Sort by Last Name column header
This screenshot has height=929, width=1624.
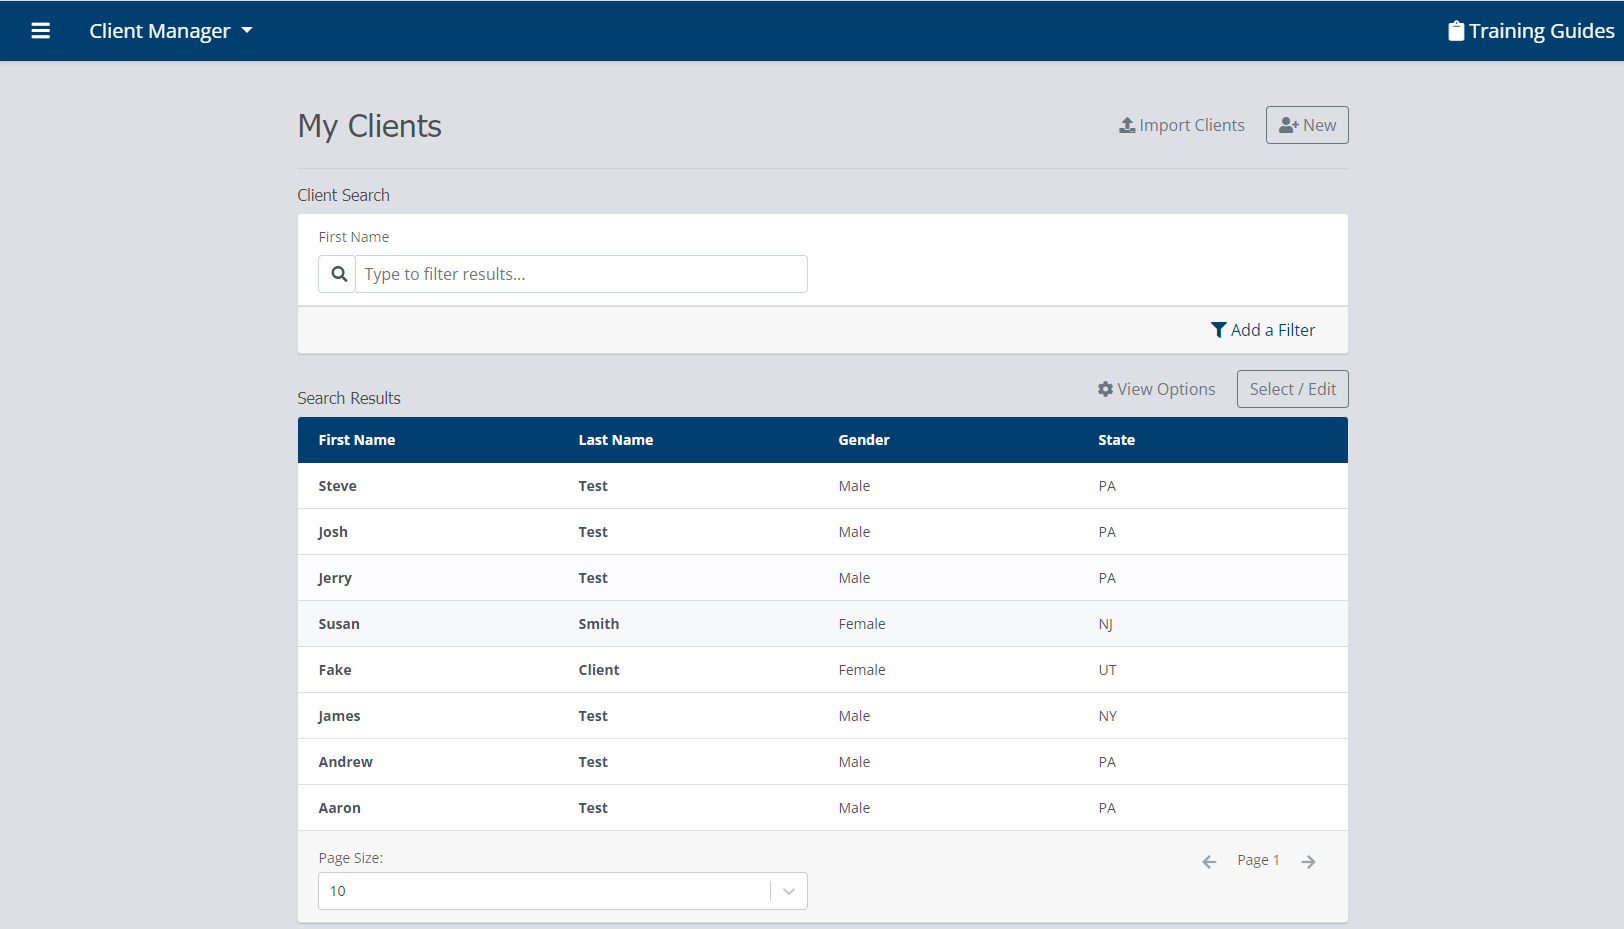tap(615, 440)
